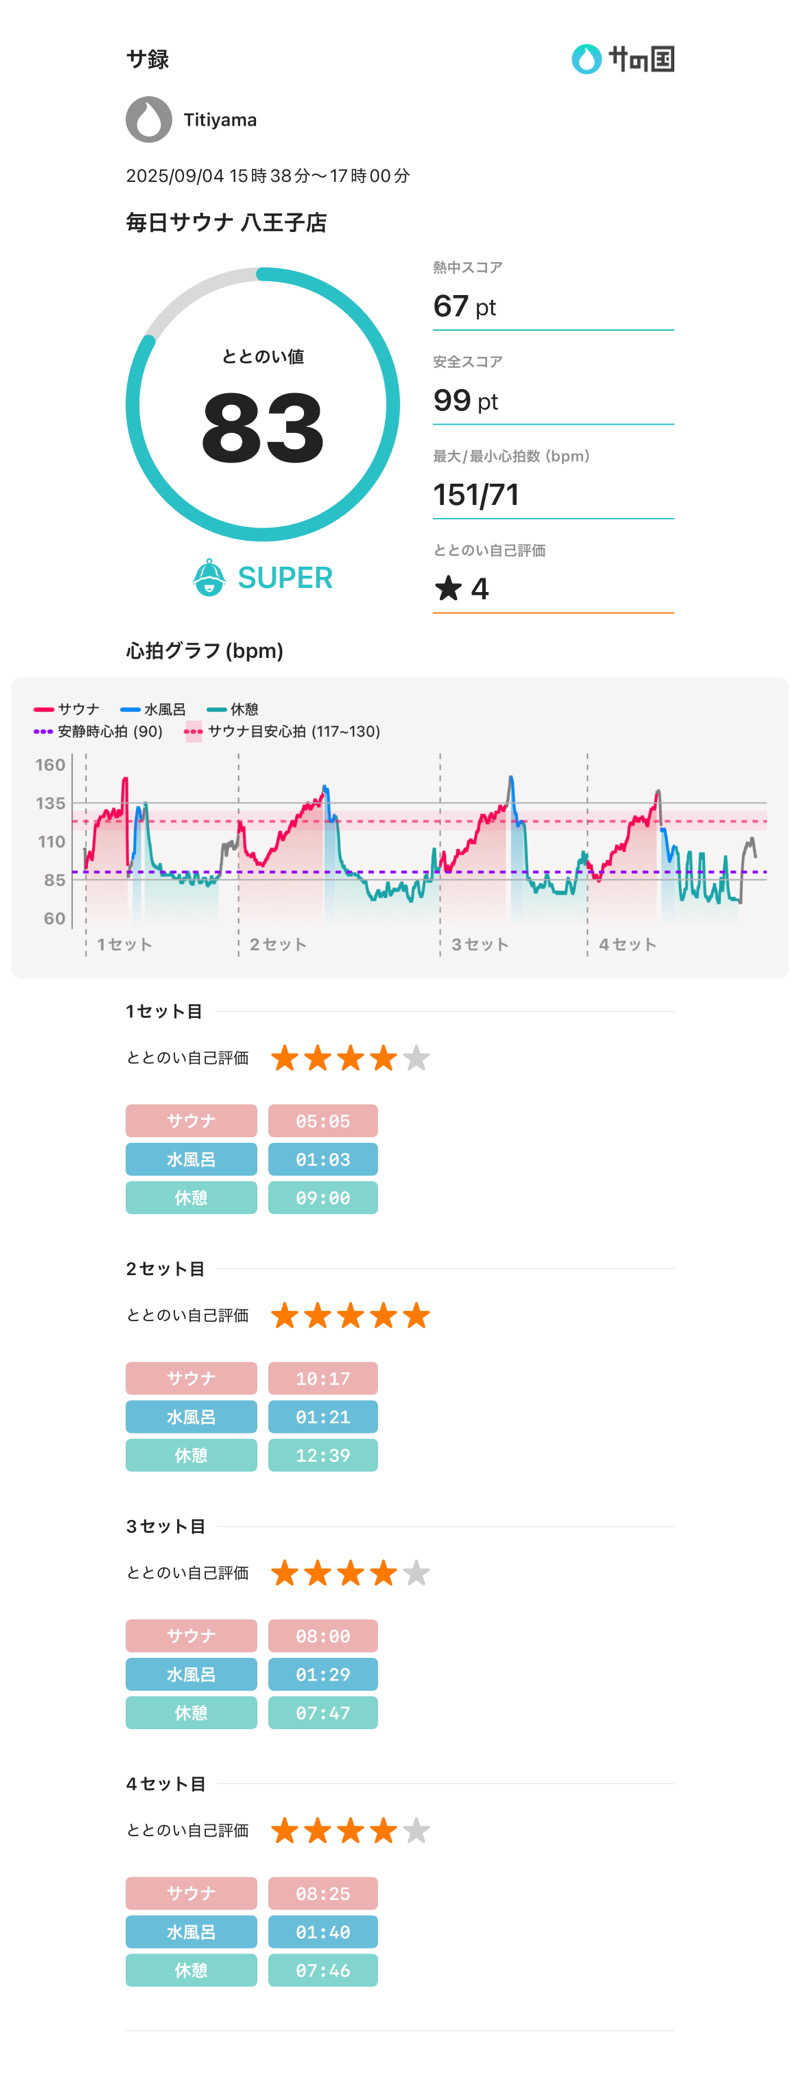Viewport: 800px width, 2075px height.
Task: Click fifth star in 2セット目 rating
Action: [416, 1315]
